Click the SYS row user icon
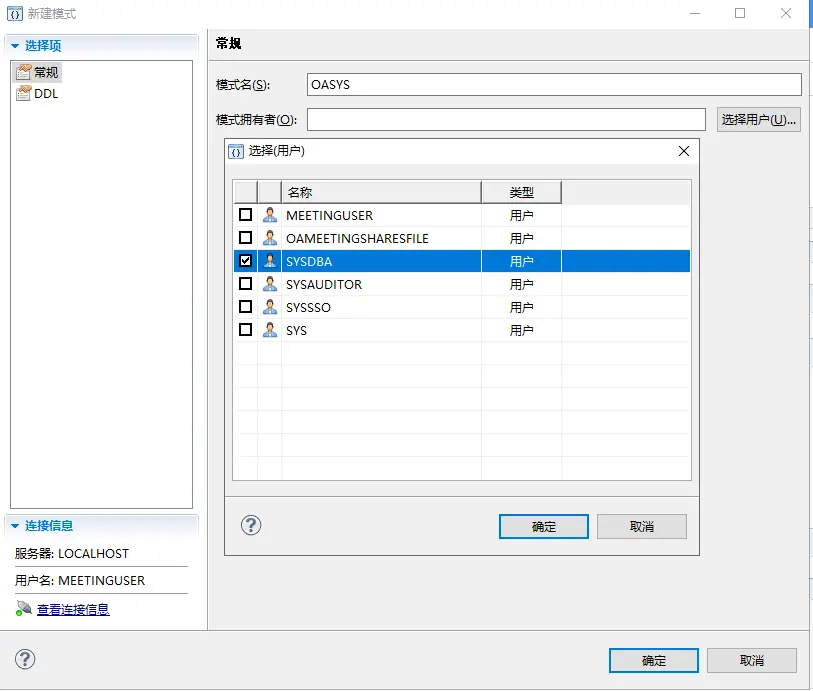 click(x=270, y=330)
